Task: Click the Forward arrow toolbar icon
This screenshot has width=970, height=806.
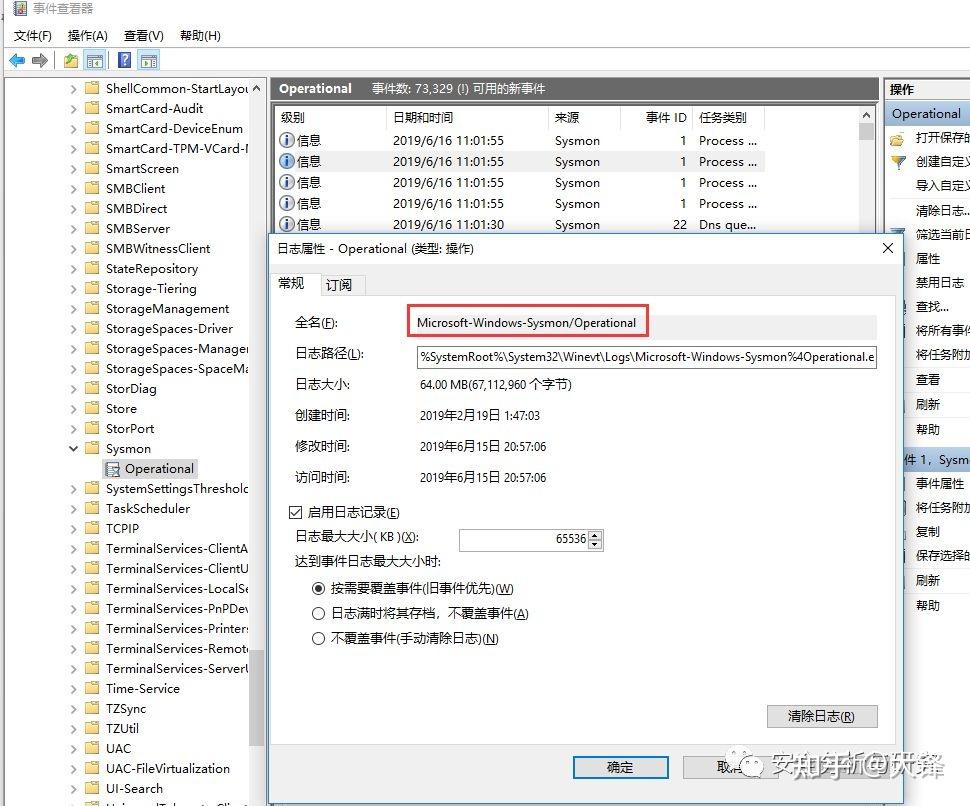Action: (40, 61)
